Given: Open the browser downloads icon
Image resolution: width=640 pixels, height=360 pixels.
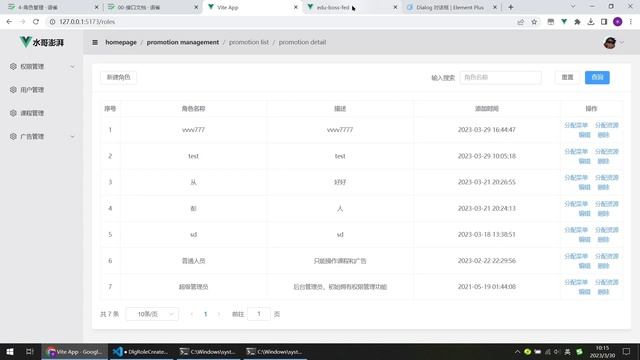Looking at the screenshot, I should (x=591, y=22).
